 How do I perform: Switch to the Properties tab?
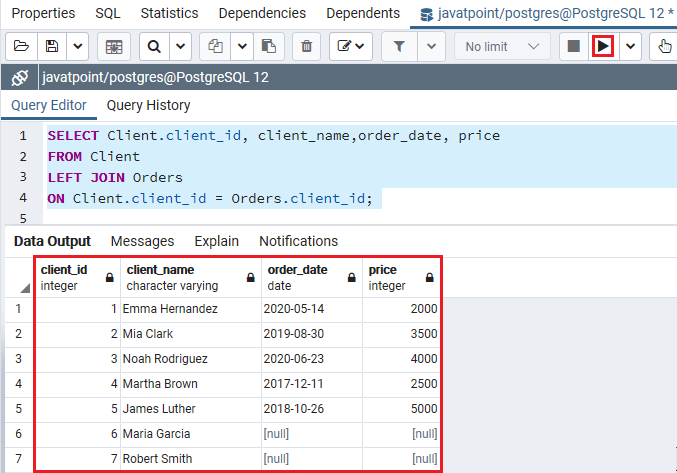point(43,13)
